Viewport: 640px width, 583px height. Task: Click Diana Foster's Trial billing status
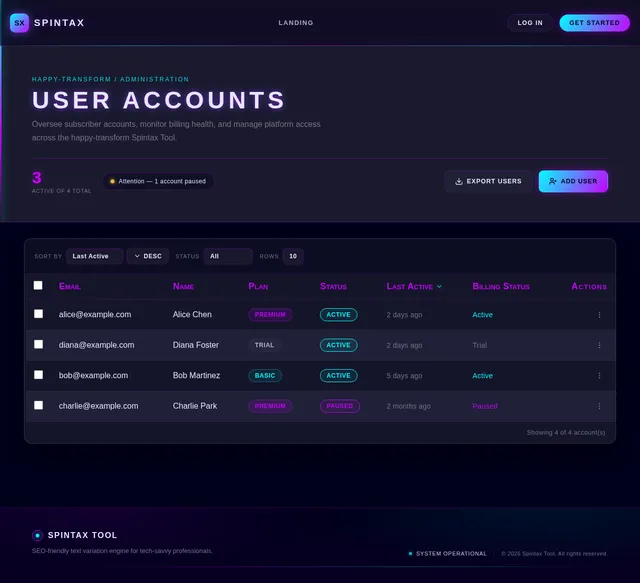[x=480, y=345]
